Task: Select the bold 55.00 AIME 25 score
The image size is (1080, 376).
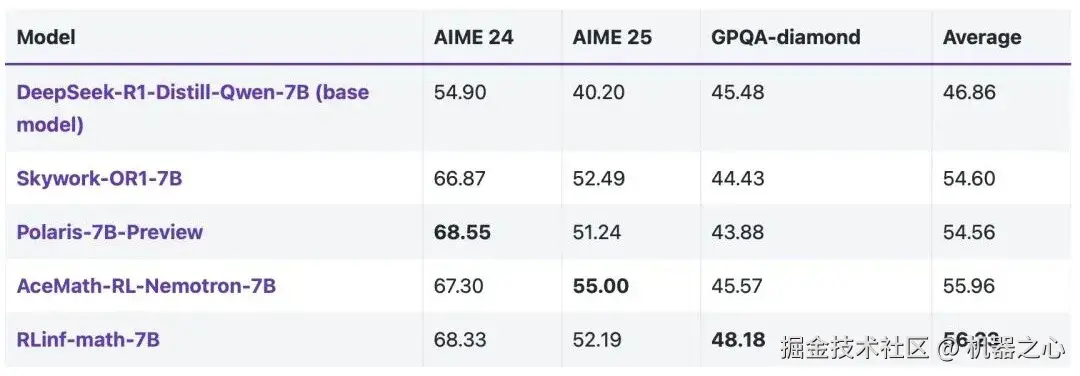Action: (x=601, y=285)
